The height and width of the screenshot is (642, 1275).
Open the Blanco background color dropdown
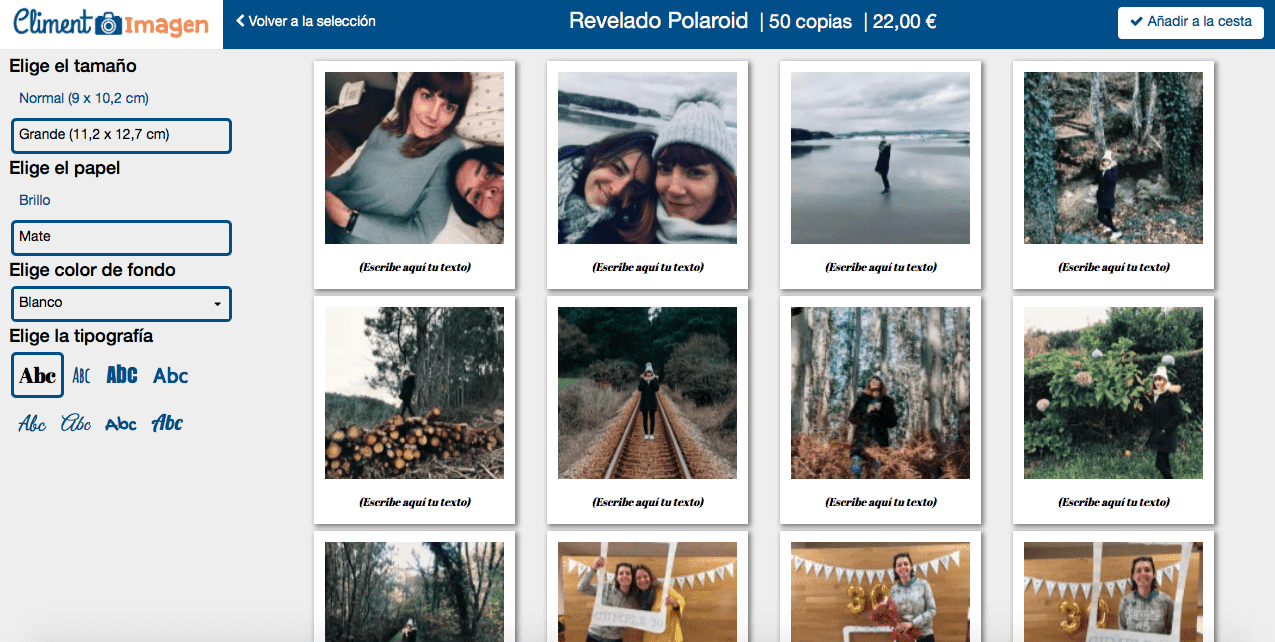pyautogui.click(x=121, y=303)
